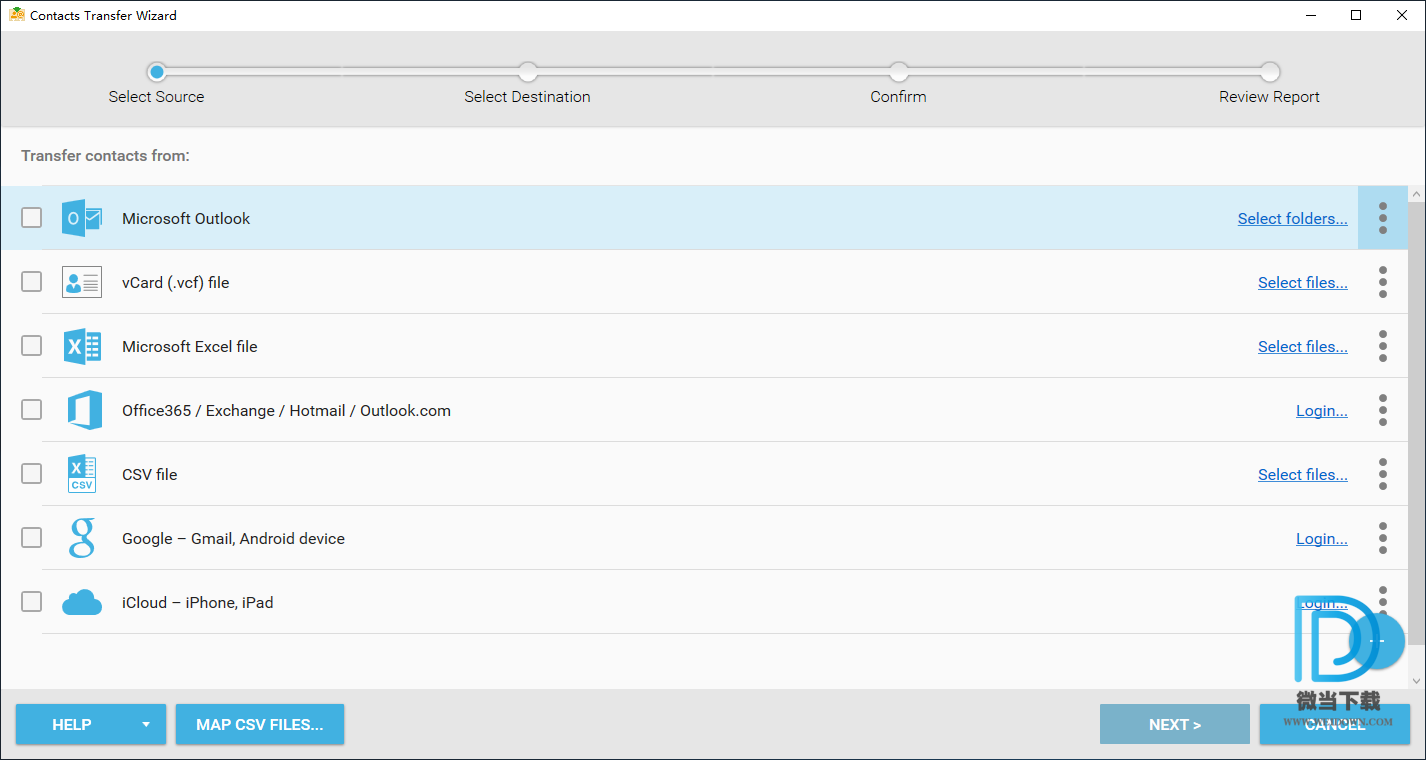Click the MAP CSV FILES... button
The image size is (1426, 760).
point(260,725)
